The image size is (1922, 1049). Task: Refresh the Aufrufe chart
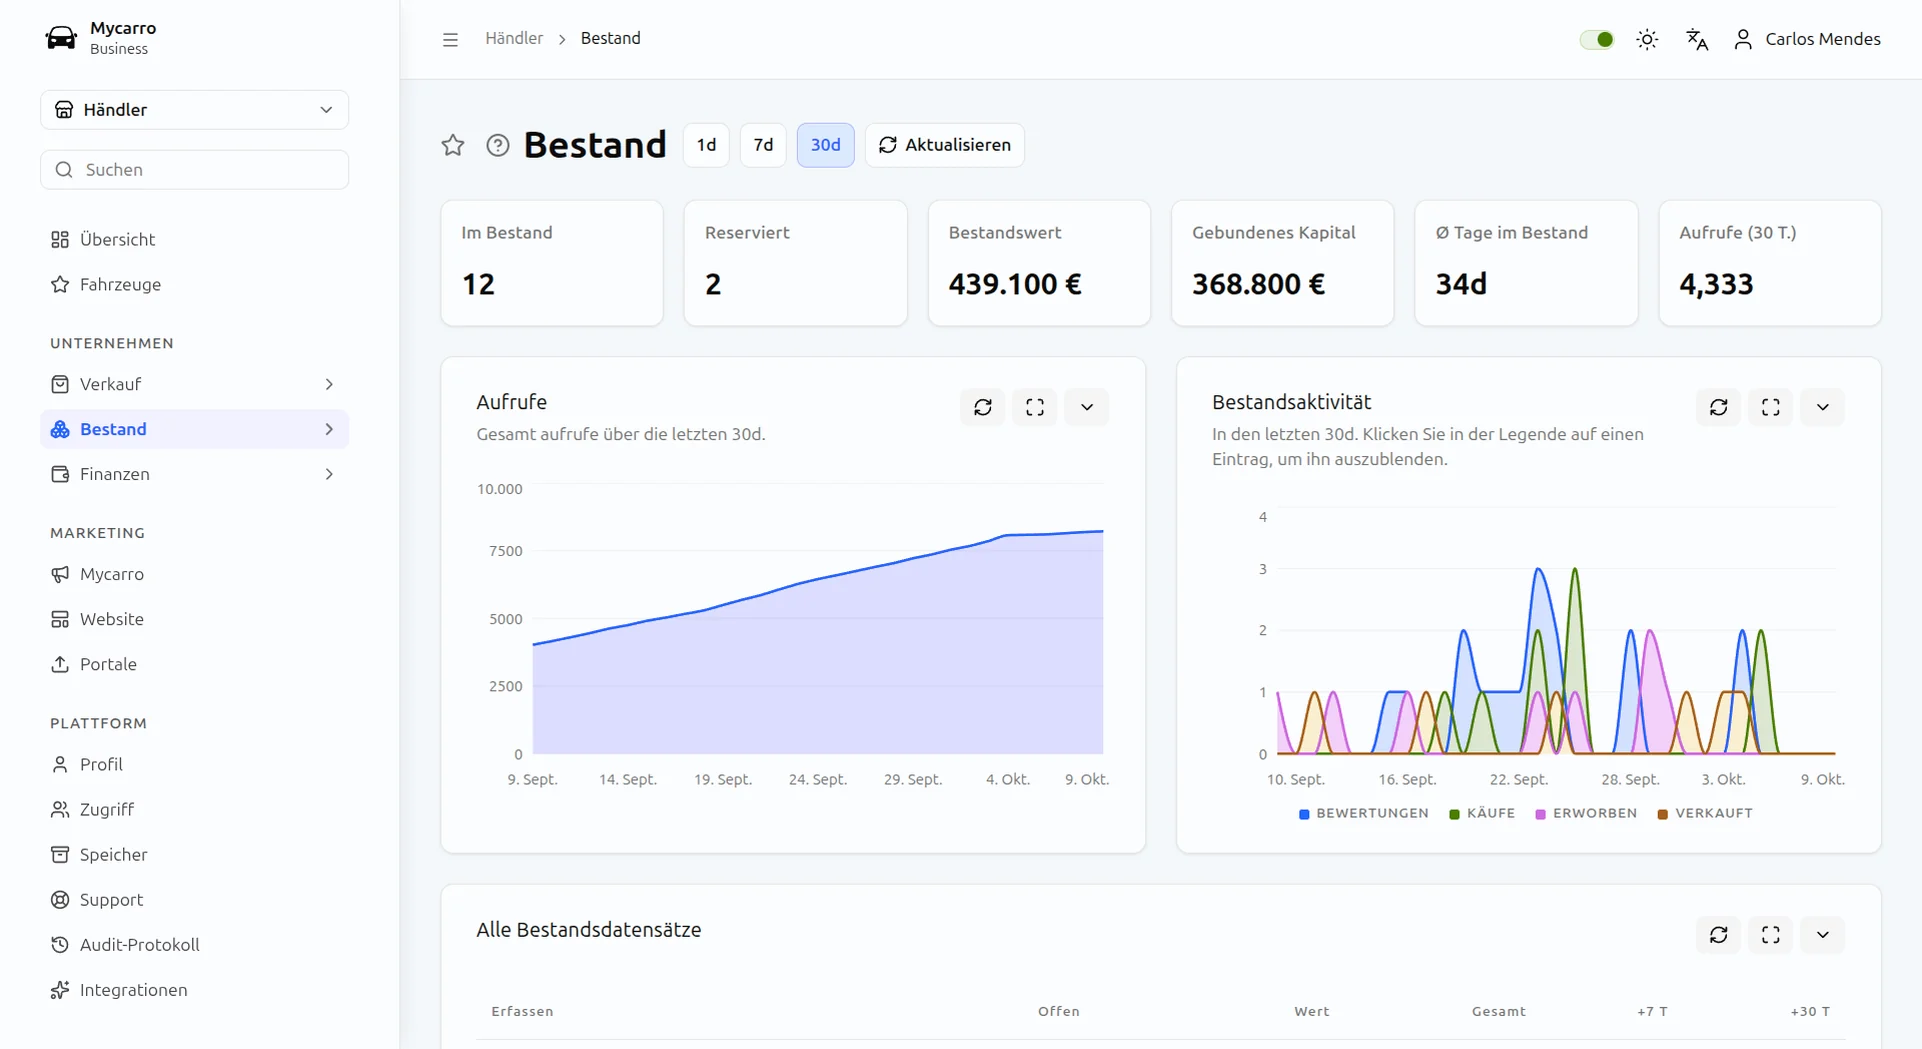983,407
